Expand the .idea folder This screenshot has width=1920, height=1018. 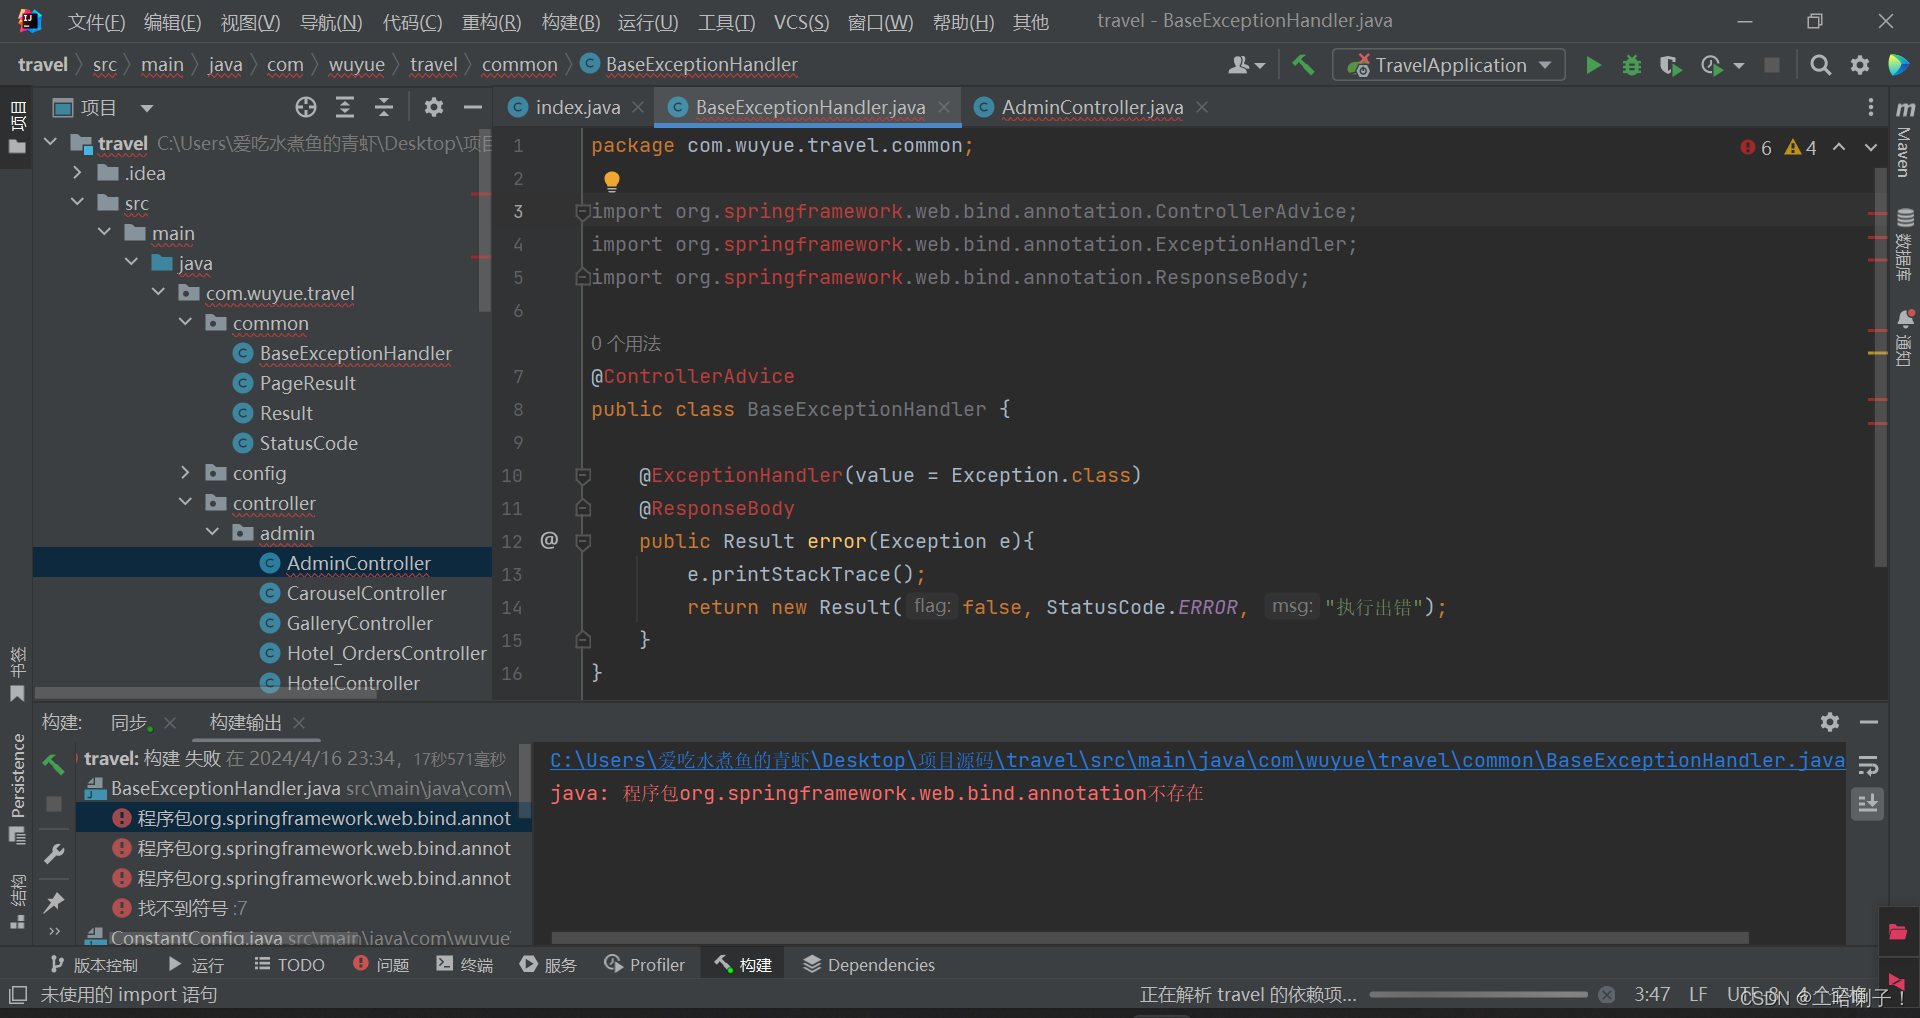point(77,173)
